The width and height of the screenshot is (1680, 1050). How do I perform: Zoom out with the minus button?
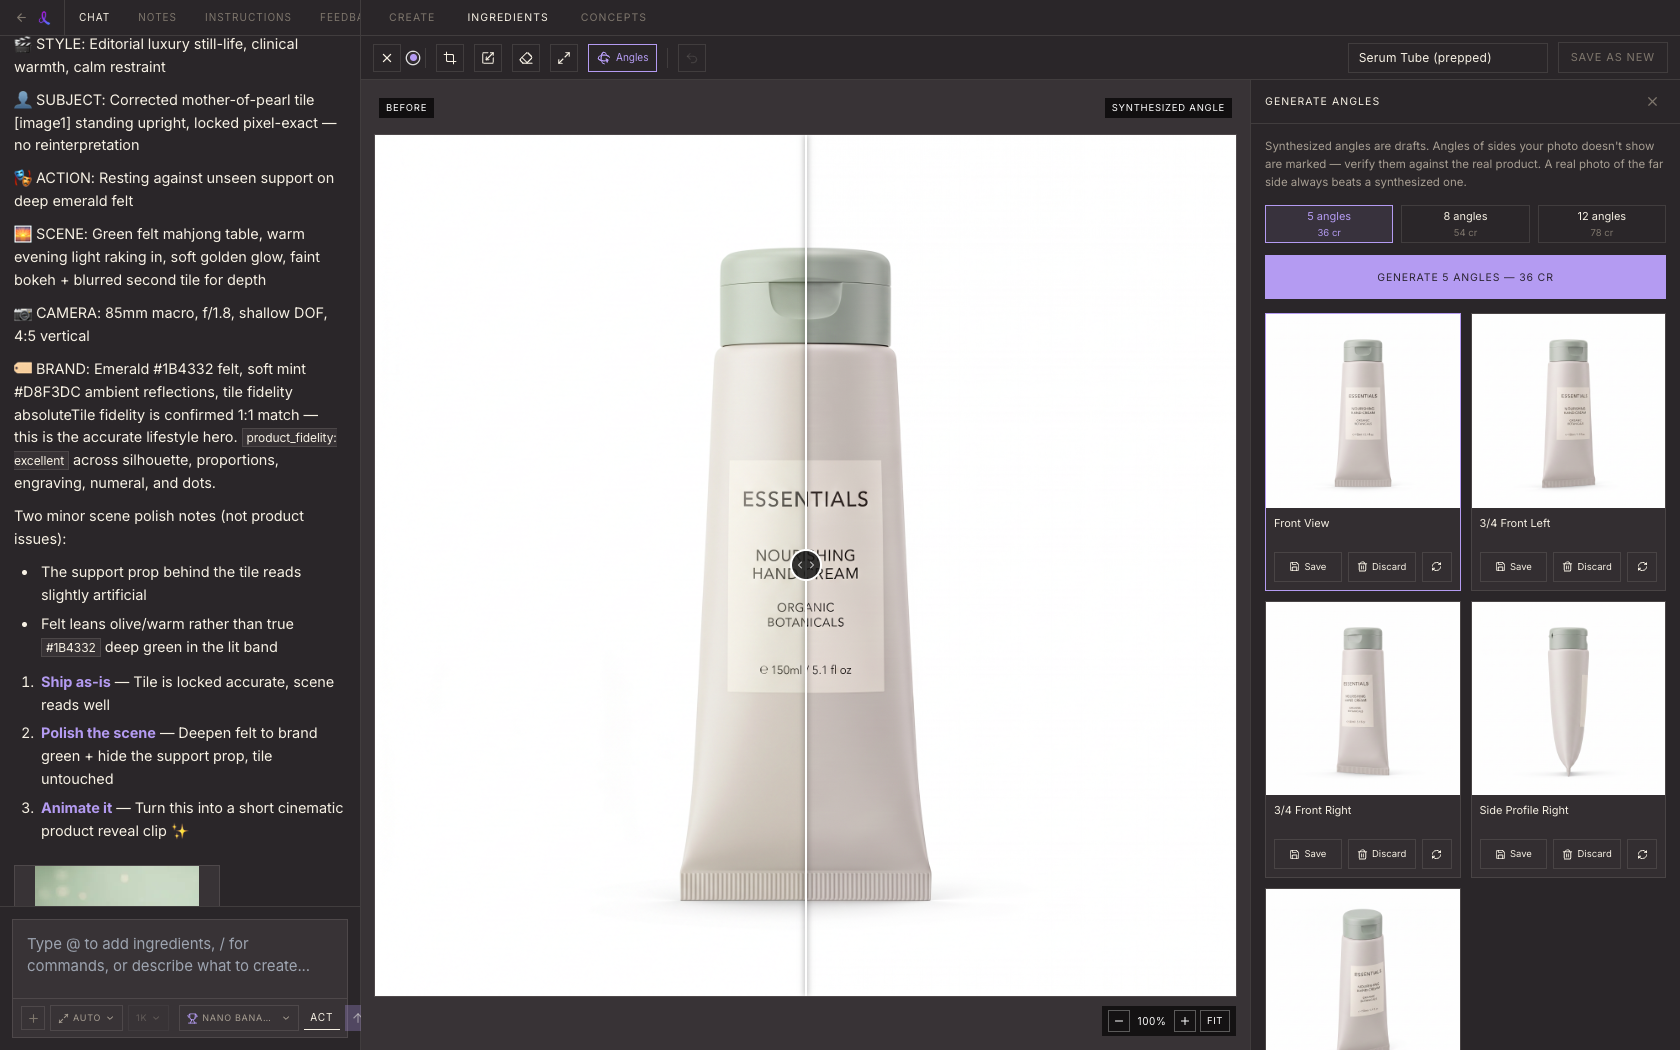click(1119, 1021)
